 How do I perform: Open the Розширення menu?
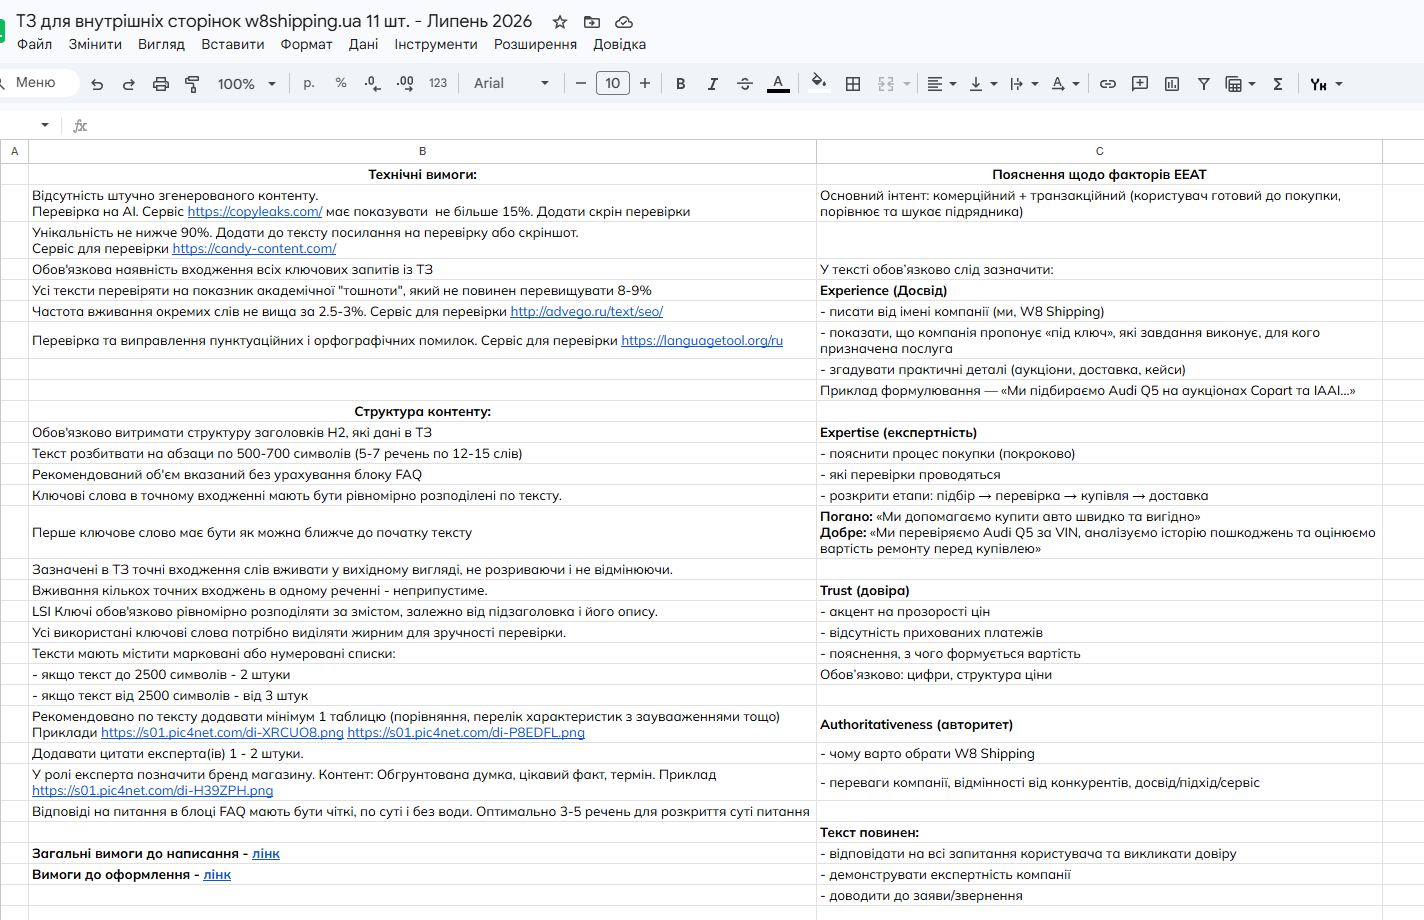pos(535,44)
